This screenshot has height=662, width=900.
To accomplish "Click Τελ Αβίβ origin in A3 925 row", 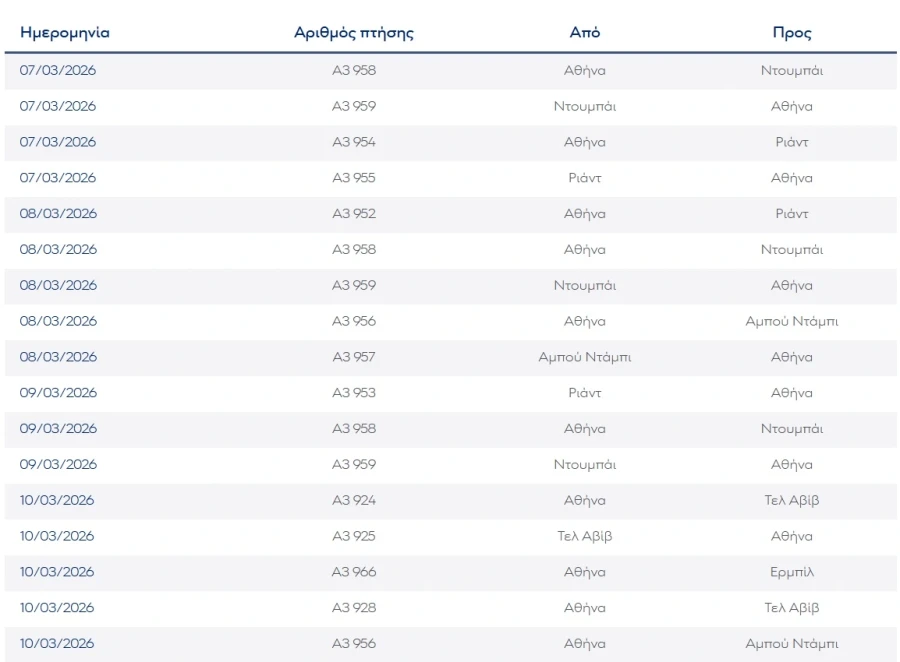I will click(585, 536).
